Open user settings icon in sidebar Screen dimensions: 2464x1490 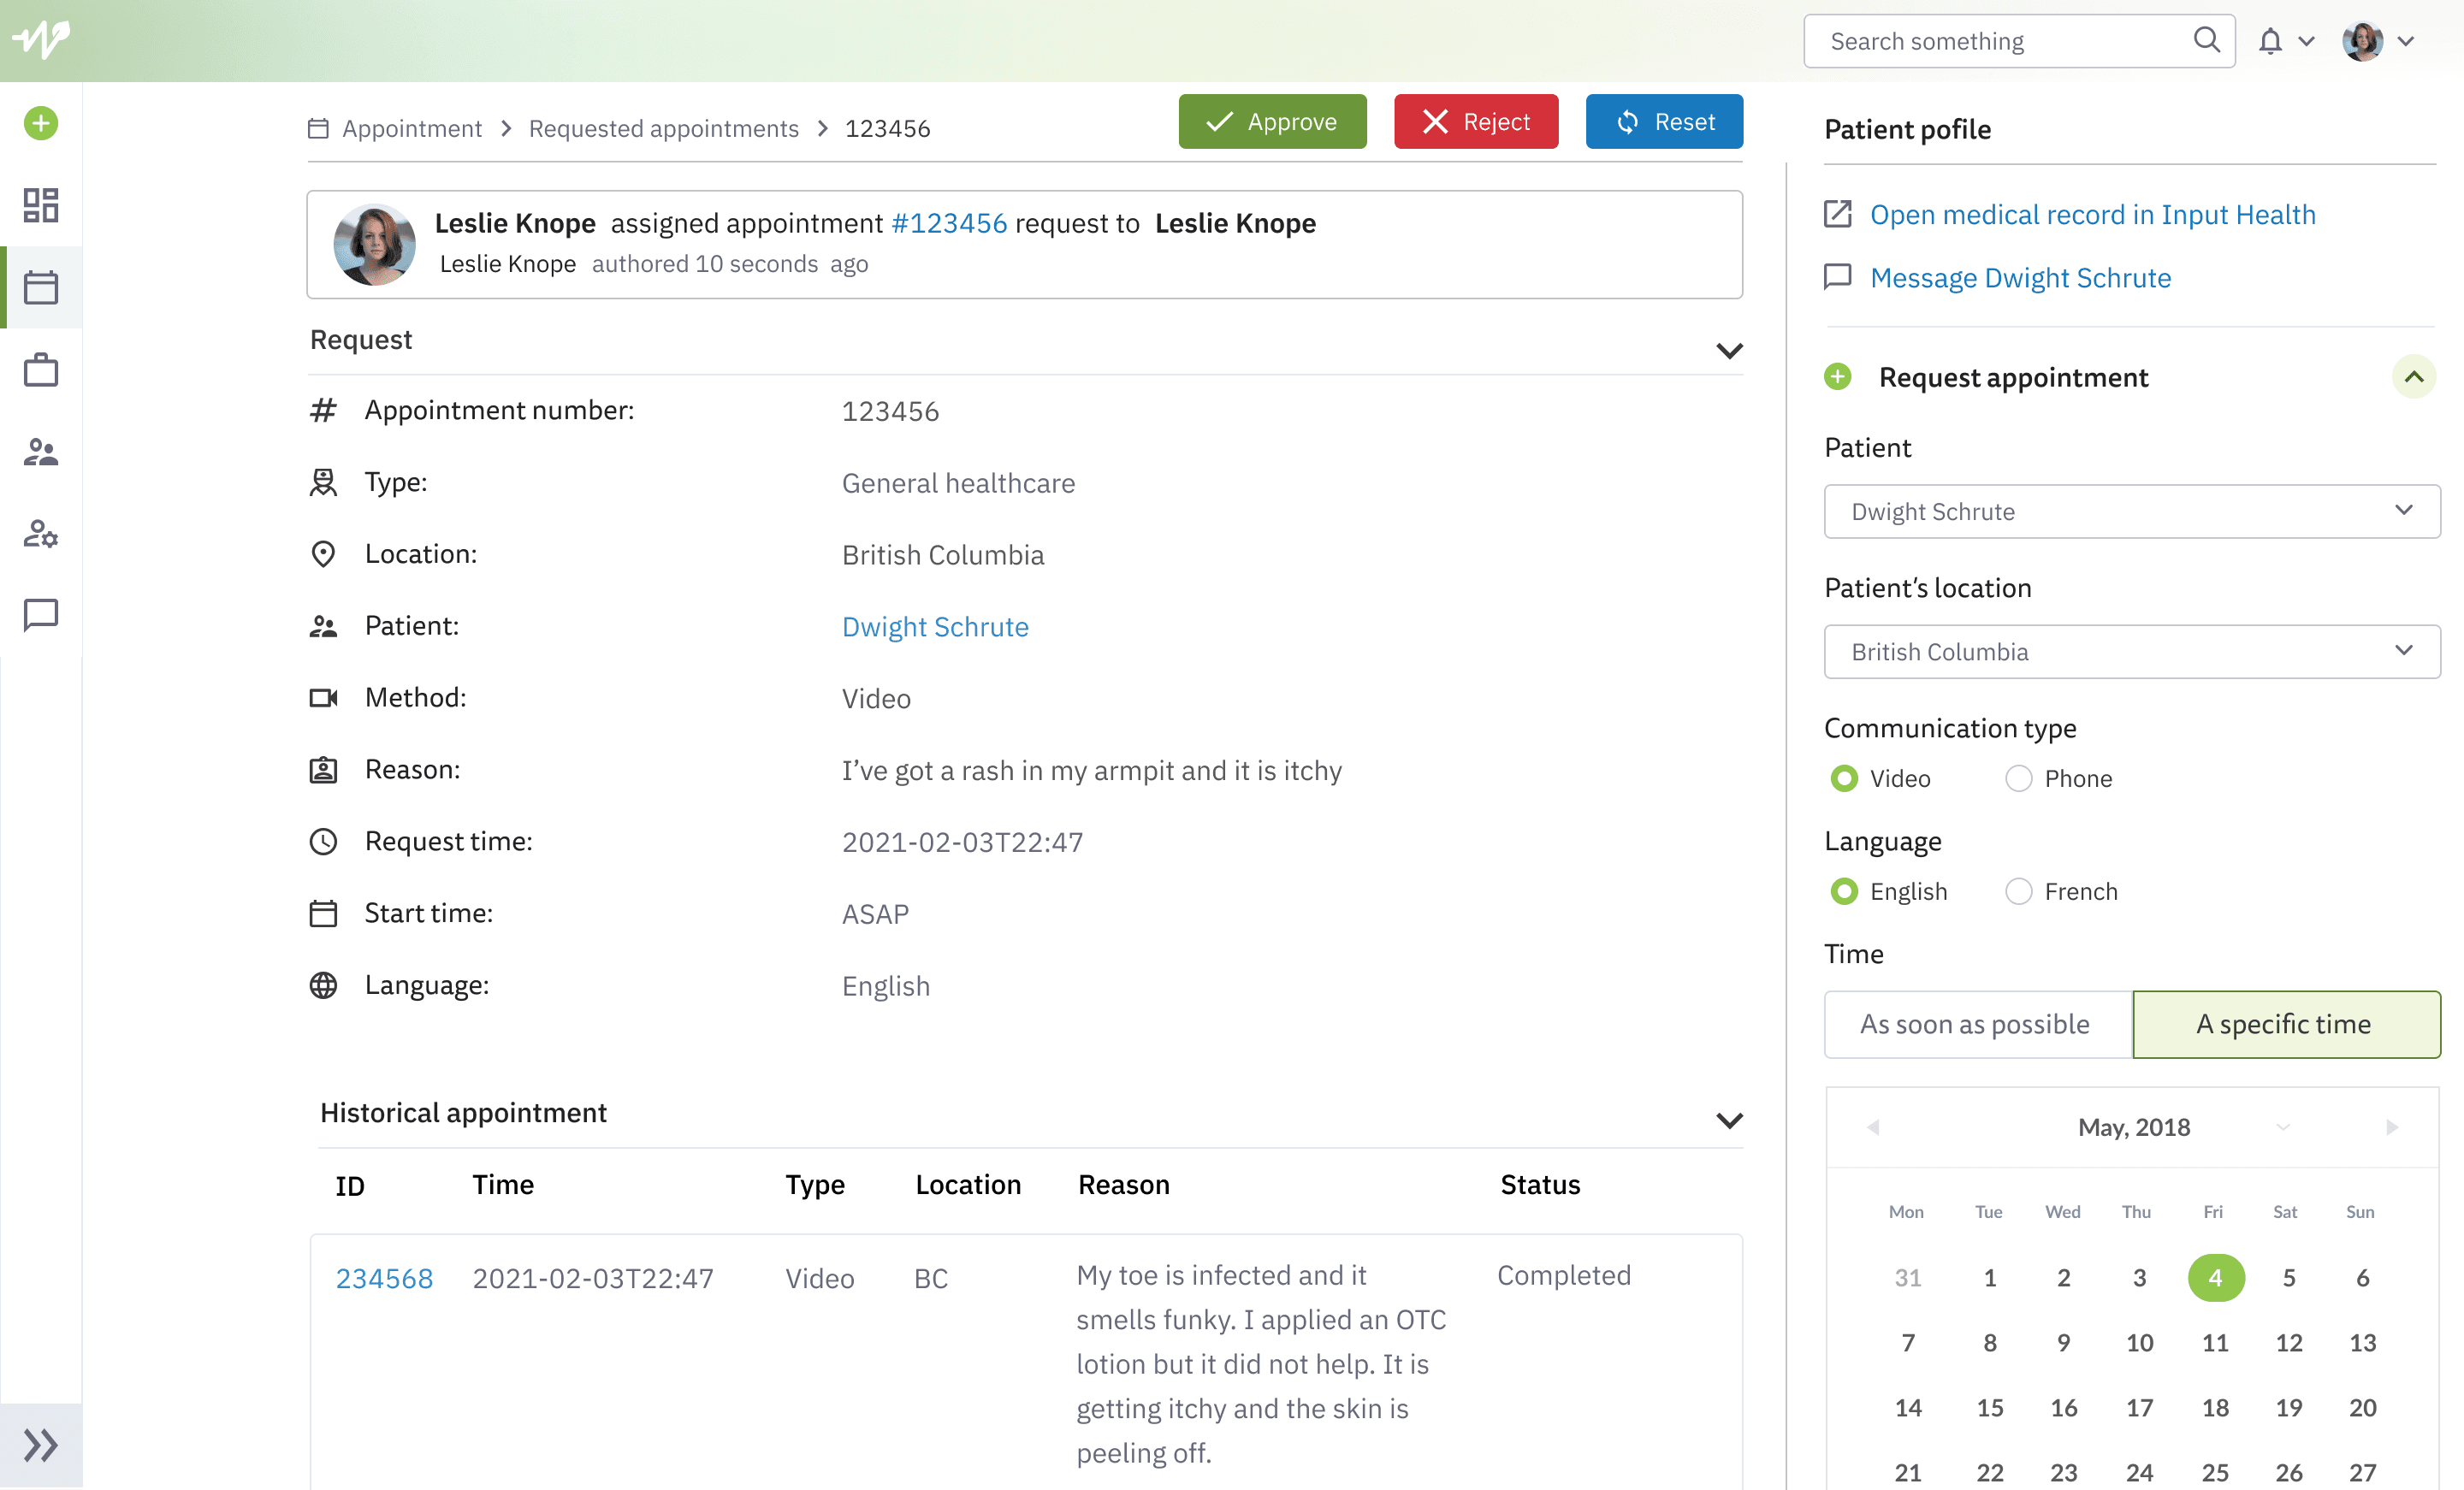pyautogui.click(x=41, y=534)
